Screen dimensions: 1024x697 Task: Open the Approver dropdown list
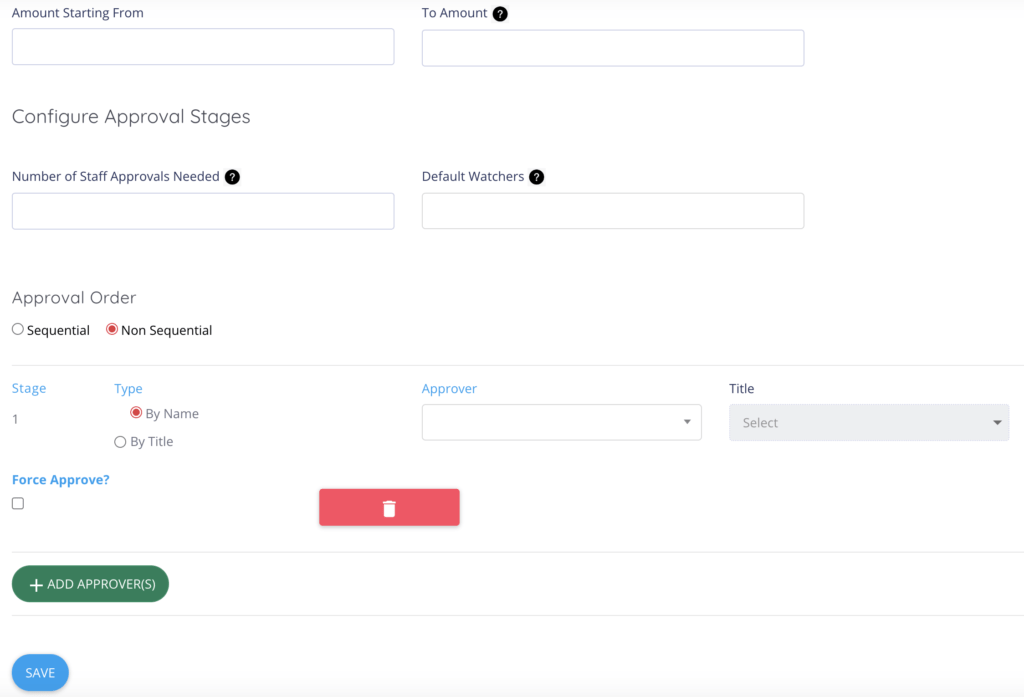pyautogui.click(x=561, y=422)
